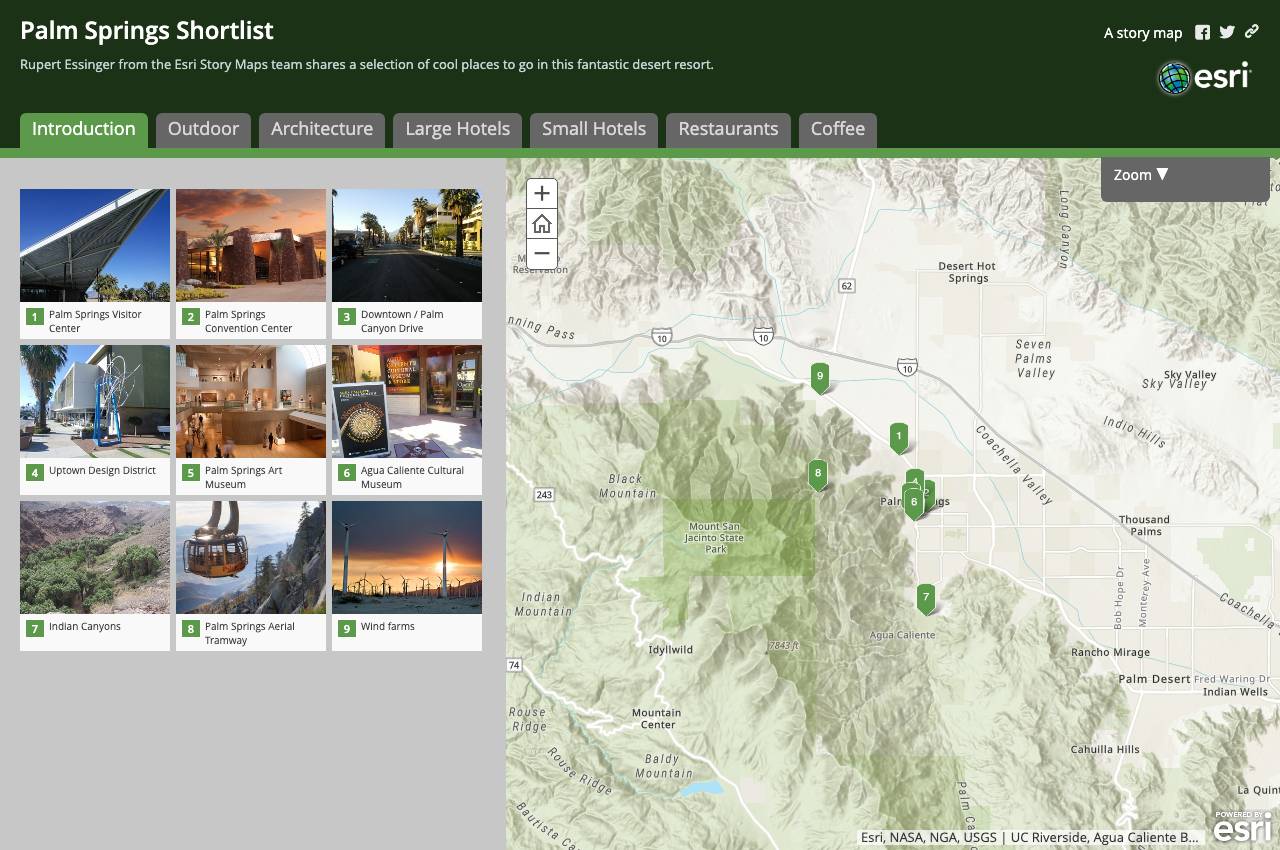
Task: Go to the Restaurants tab
Action: click(728, 130)
